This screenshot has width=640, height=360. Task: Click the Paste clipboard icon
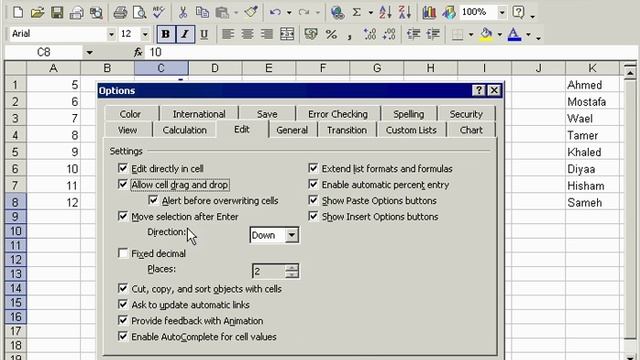[222, 13]
